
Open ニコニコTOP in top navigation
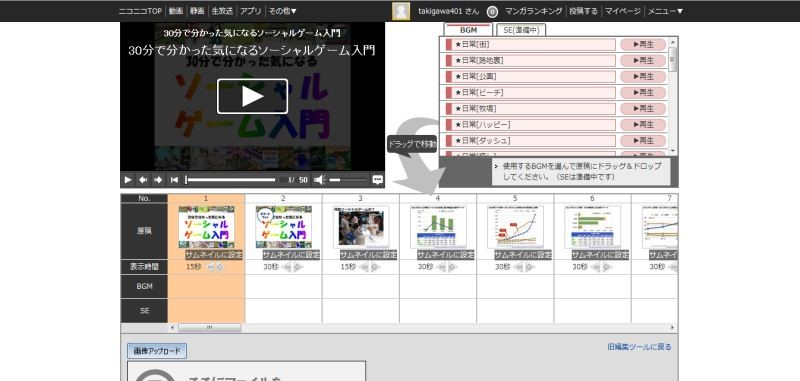click(140, 11)
